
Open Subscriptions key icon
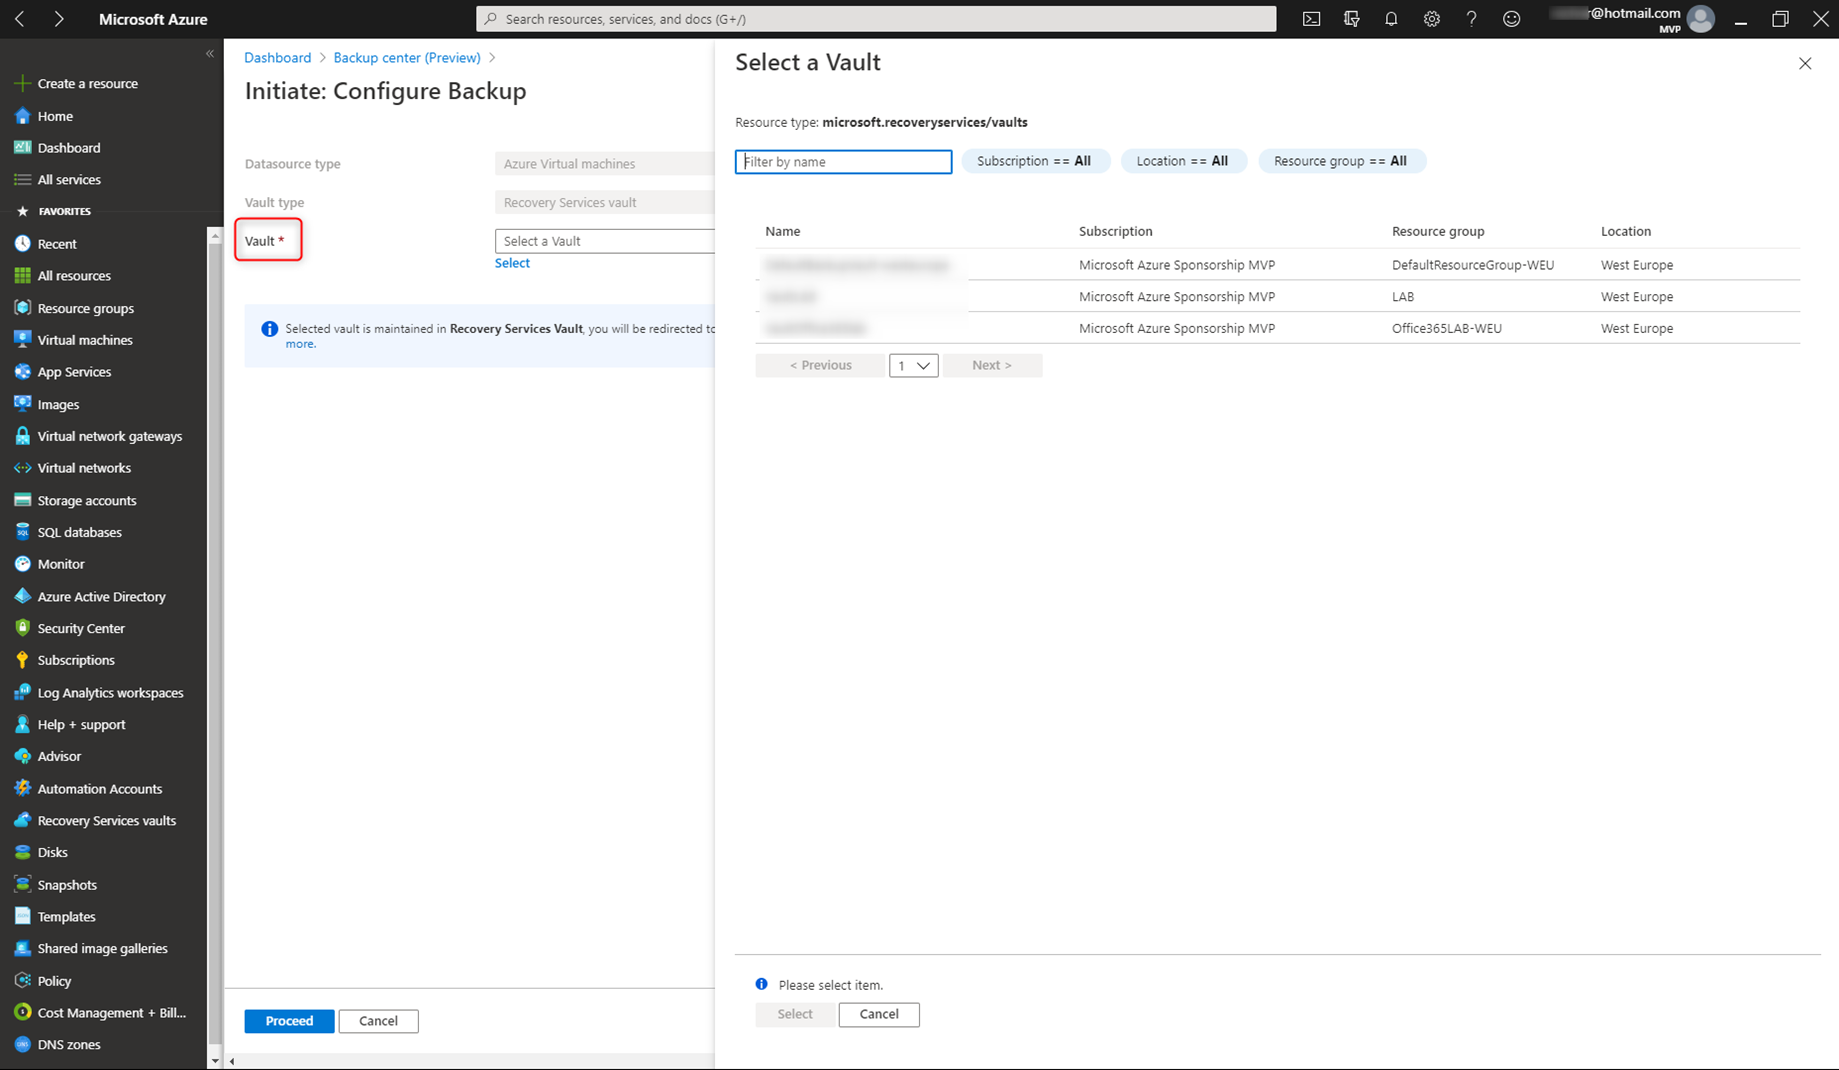point(22,660)
